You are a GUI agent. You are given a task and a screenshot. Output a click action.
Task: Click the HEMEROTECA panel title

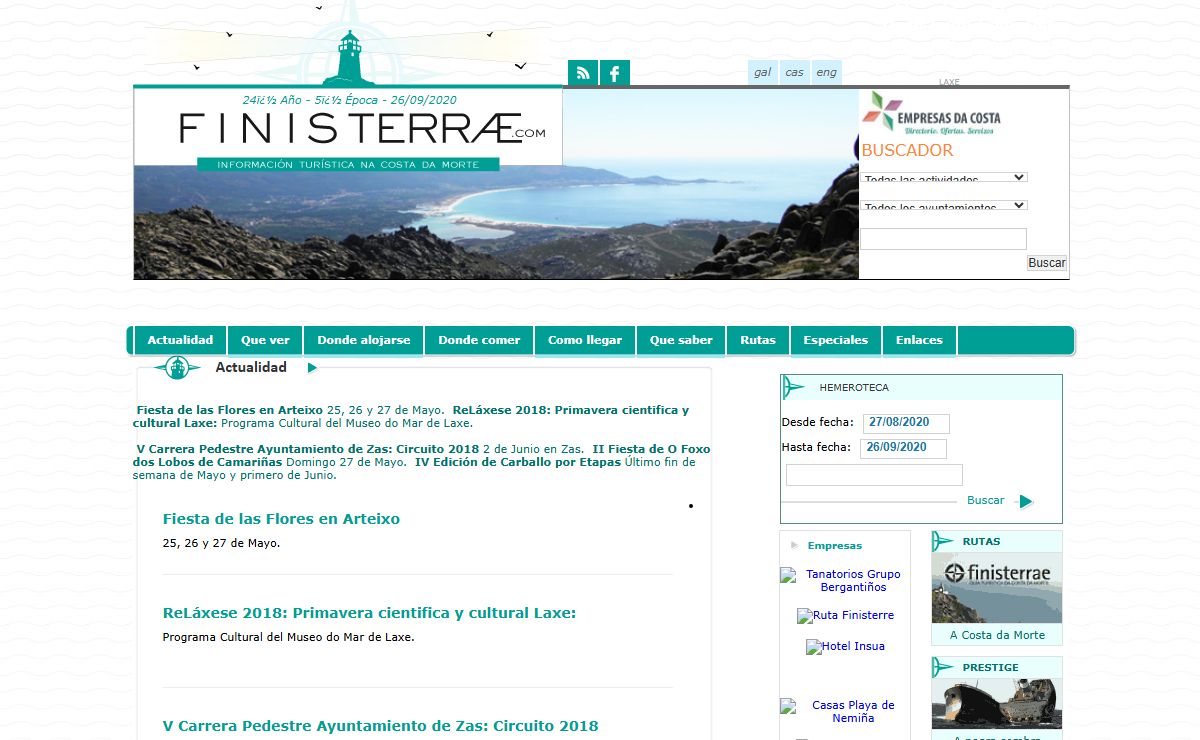[x=854, y=388]
